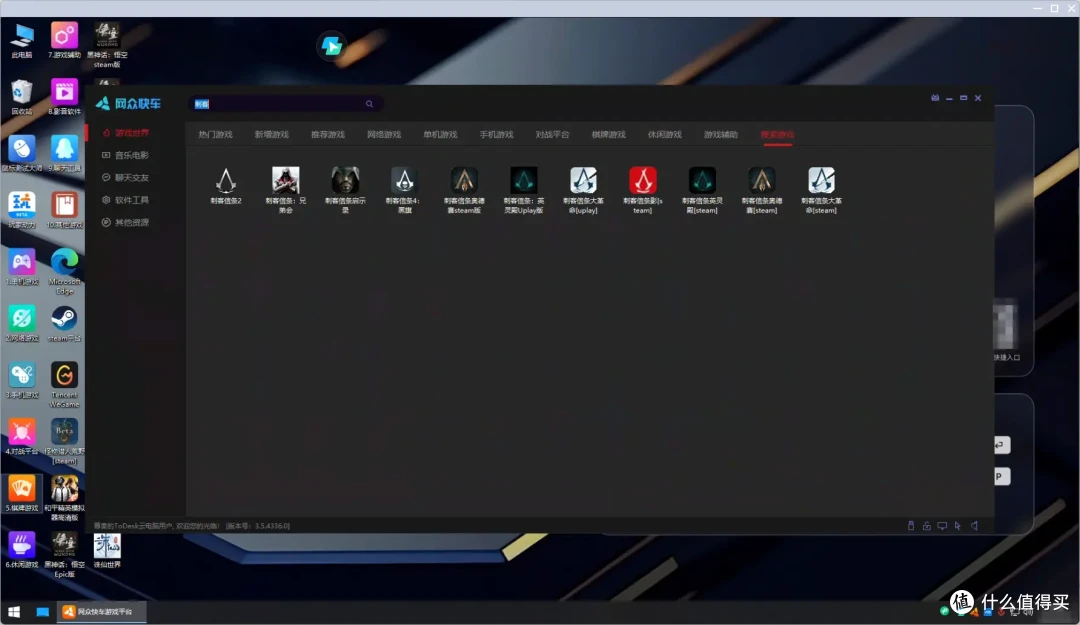Click the 网众快车 logo
This screenshot has width=1080, height=625.
click(129, 103)
